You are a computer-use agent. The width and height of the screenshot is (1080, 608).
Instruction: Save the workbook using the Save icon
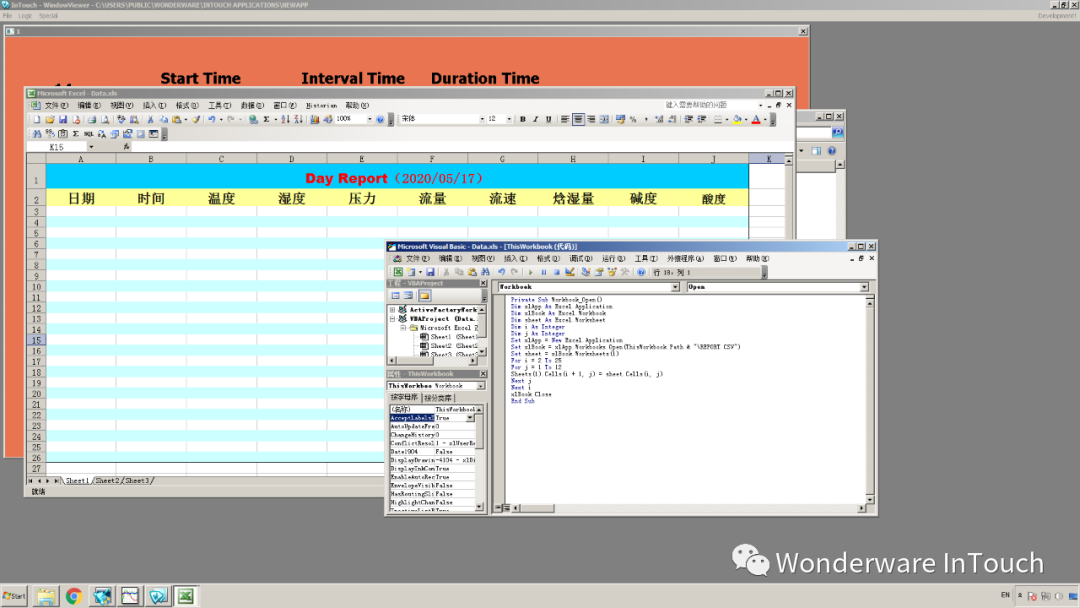(x=65, y=118)
